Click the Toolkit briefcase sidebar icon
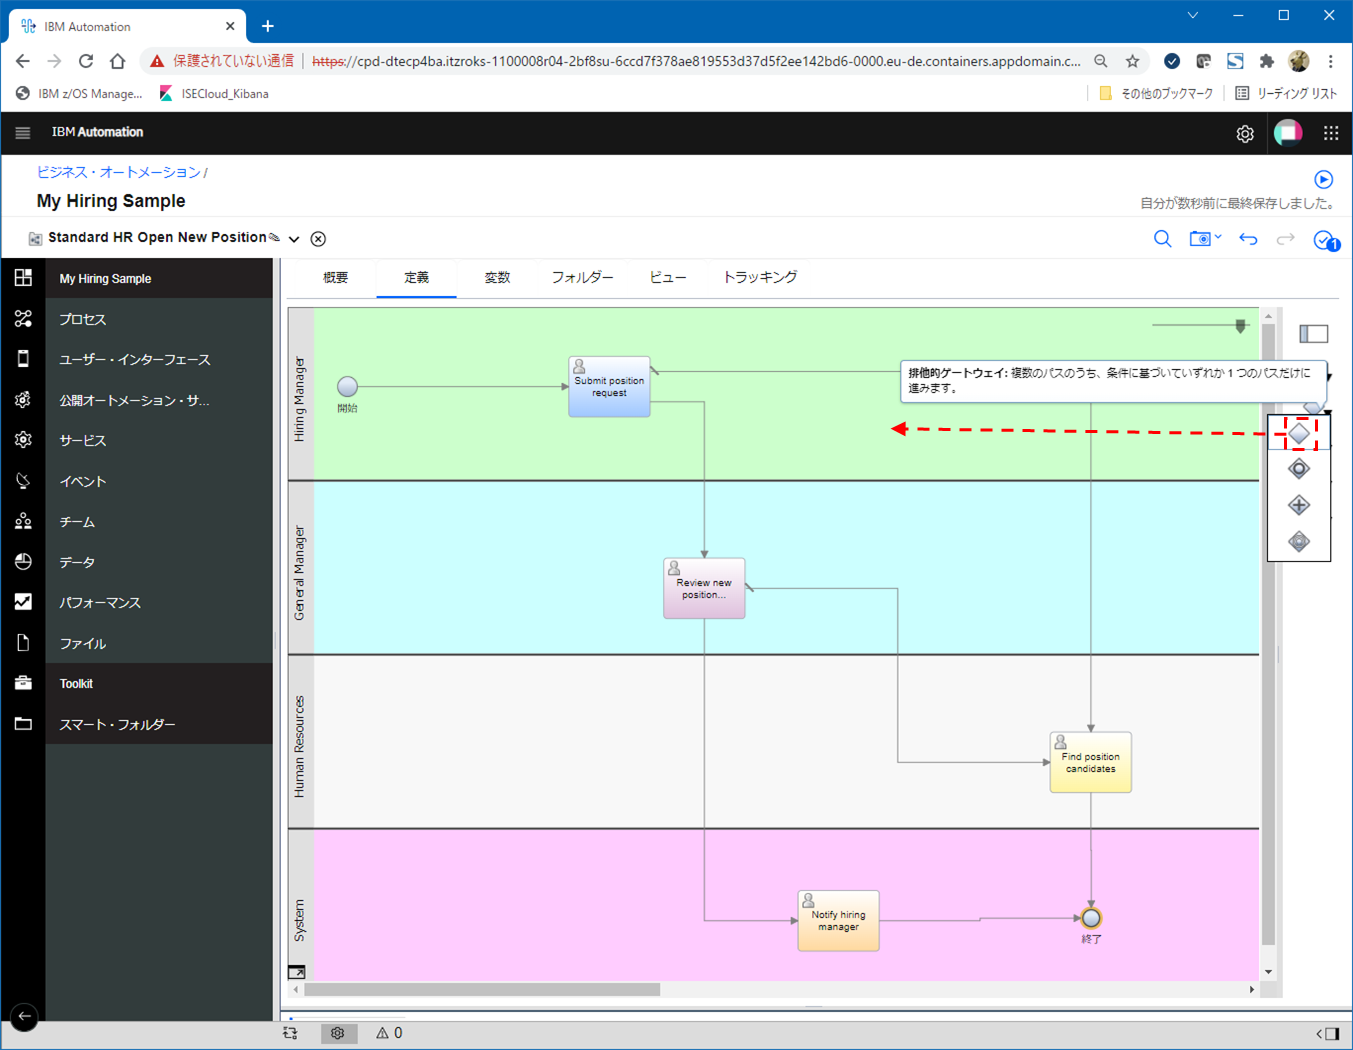Image resolution: width=1353 pixels, height=1050 pixels. pyautogui.click(x=23, y=683)
